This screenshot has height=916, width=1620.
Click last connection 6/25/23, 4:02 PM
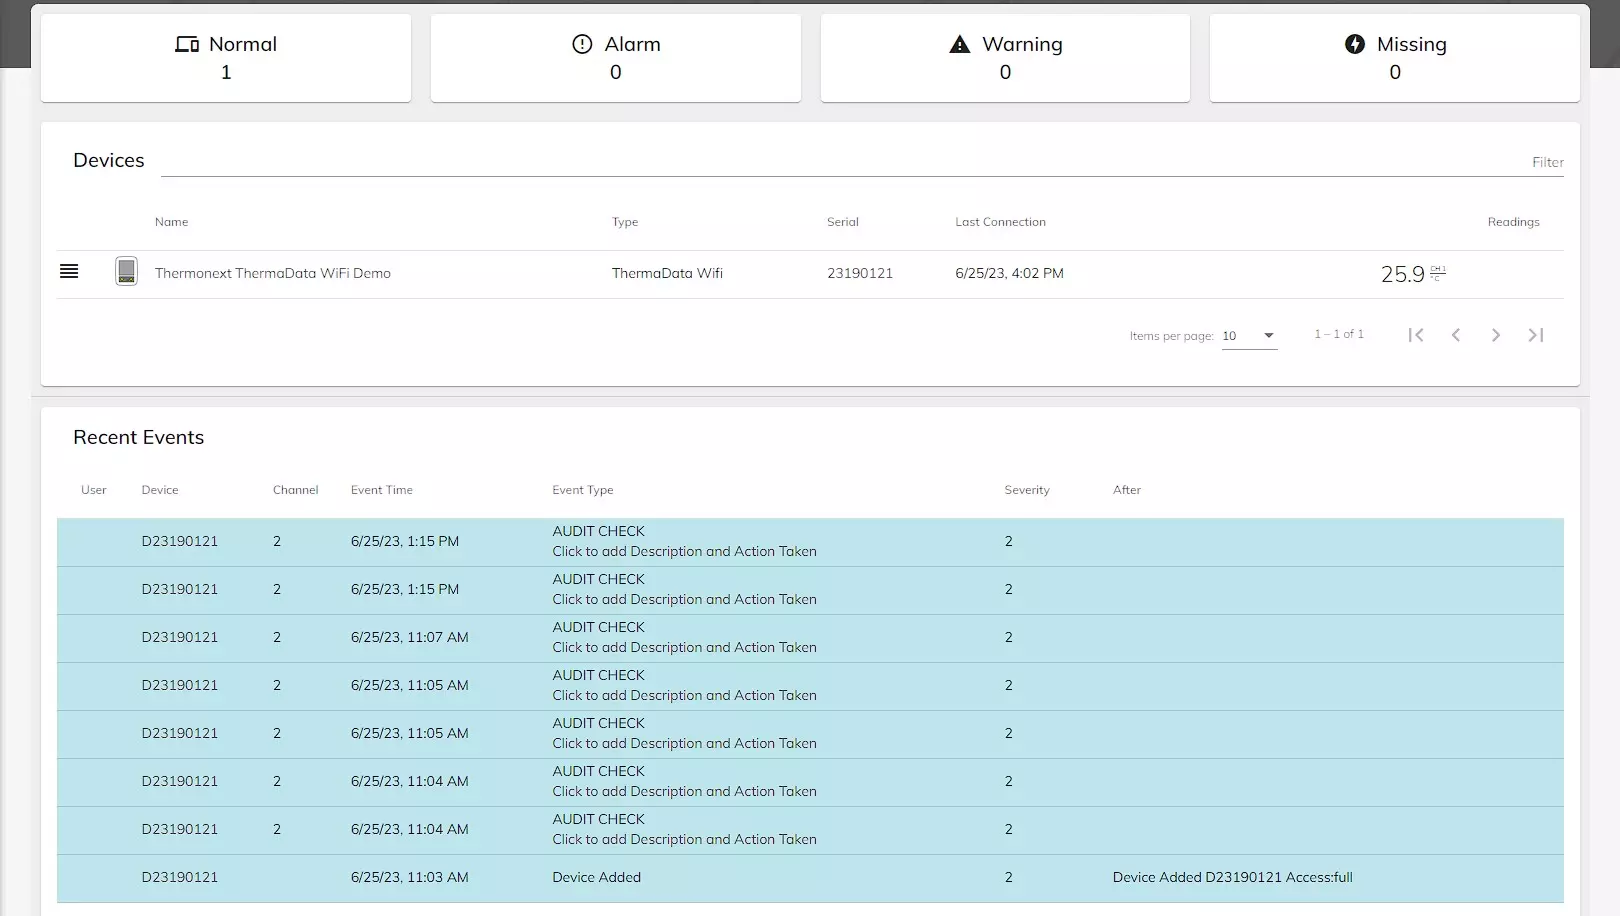pyautogui.click(x=1009, y=273)
